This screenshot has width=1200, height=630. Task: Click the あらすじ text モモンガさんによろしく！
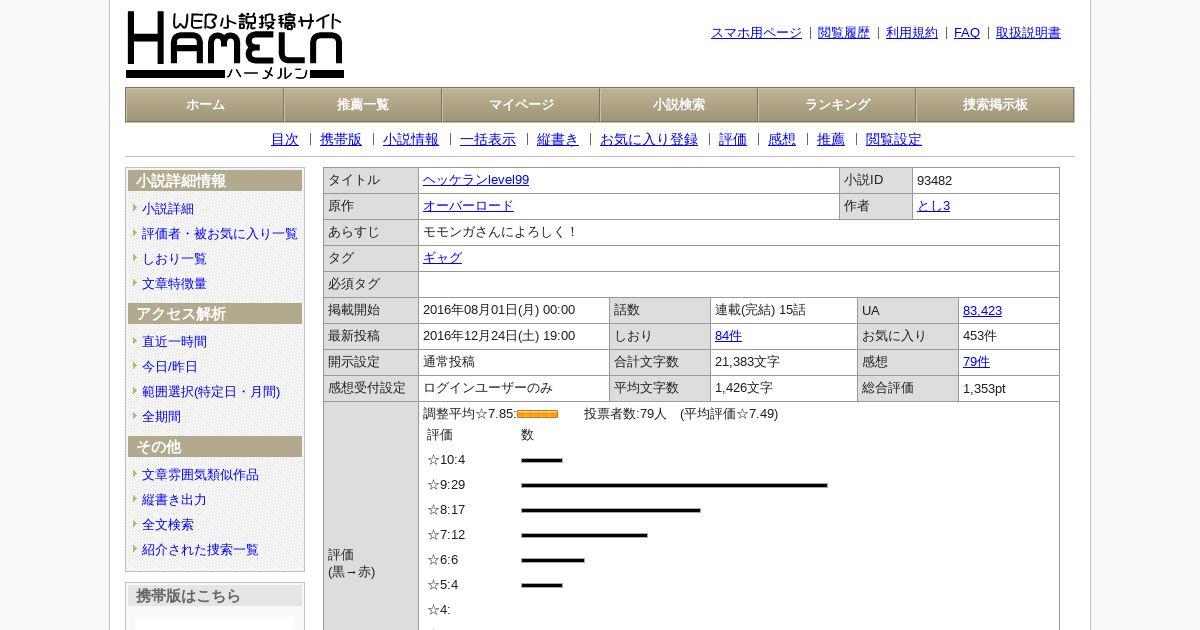(x=500, y=232)
